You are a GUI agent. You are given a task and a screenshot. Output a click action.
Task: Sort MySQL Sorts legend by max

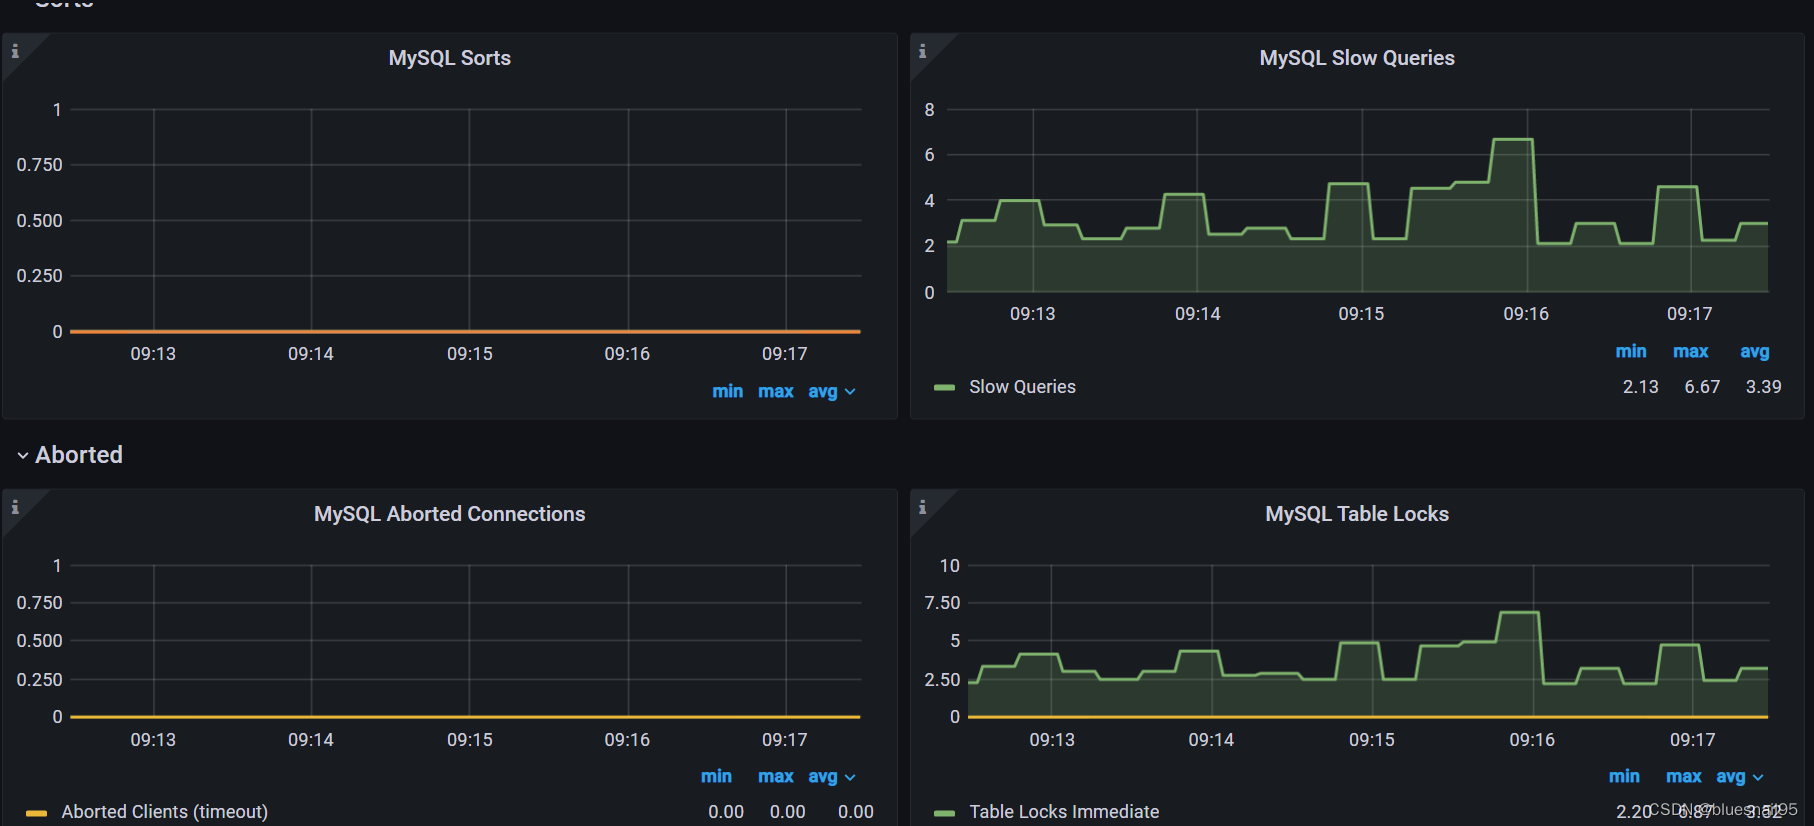point(775,391)
